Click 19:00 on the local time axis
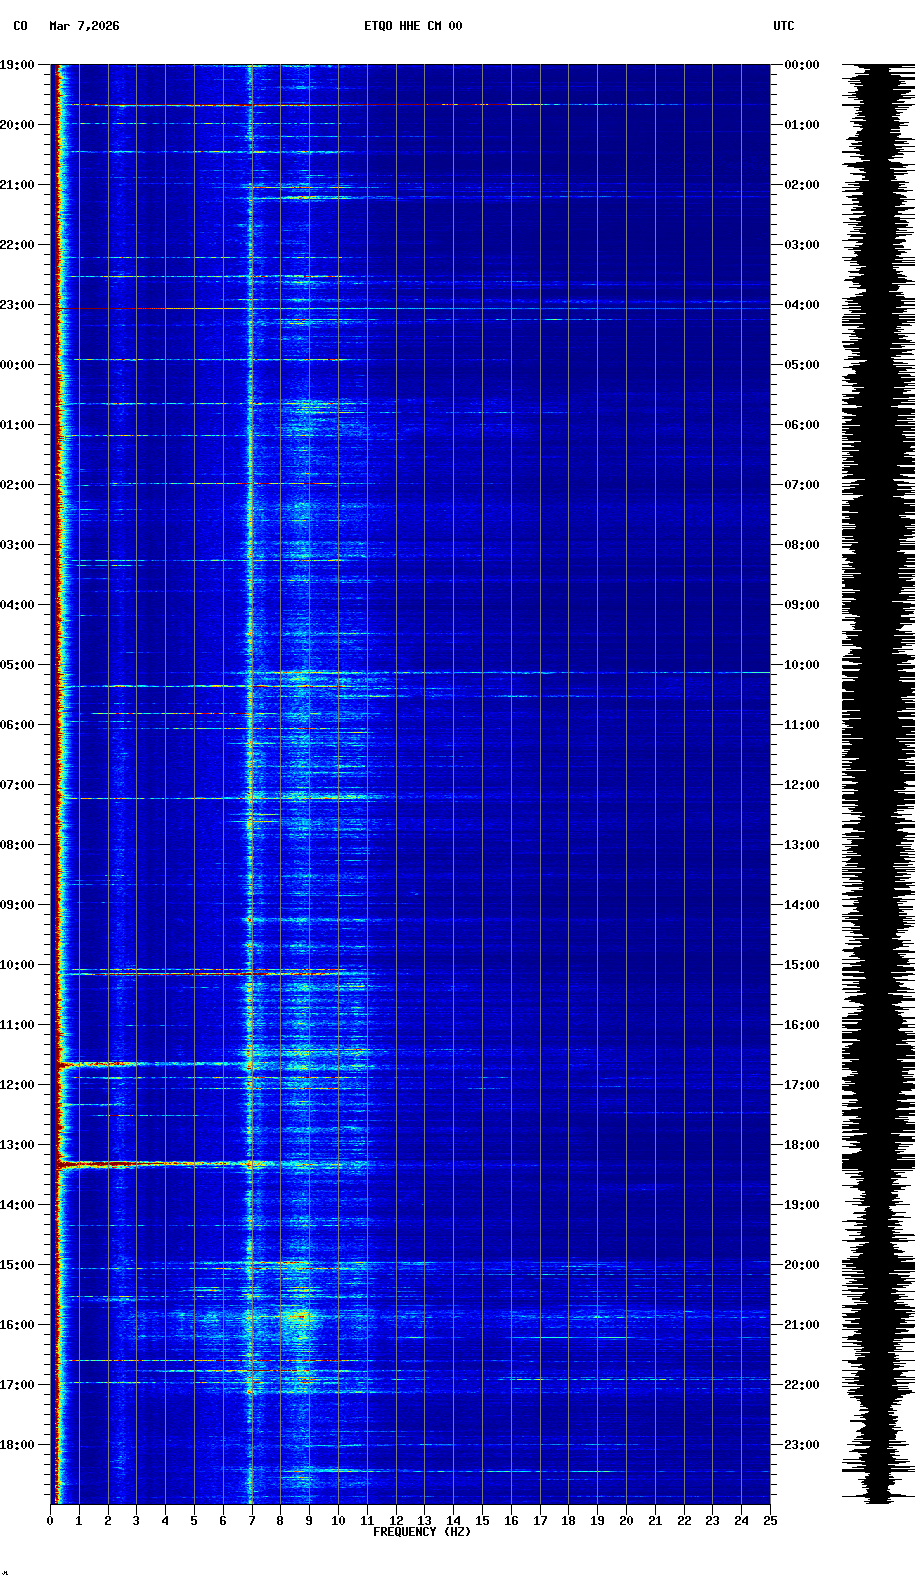Screen dimensions: 922x1584 pos(18,65)
